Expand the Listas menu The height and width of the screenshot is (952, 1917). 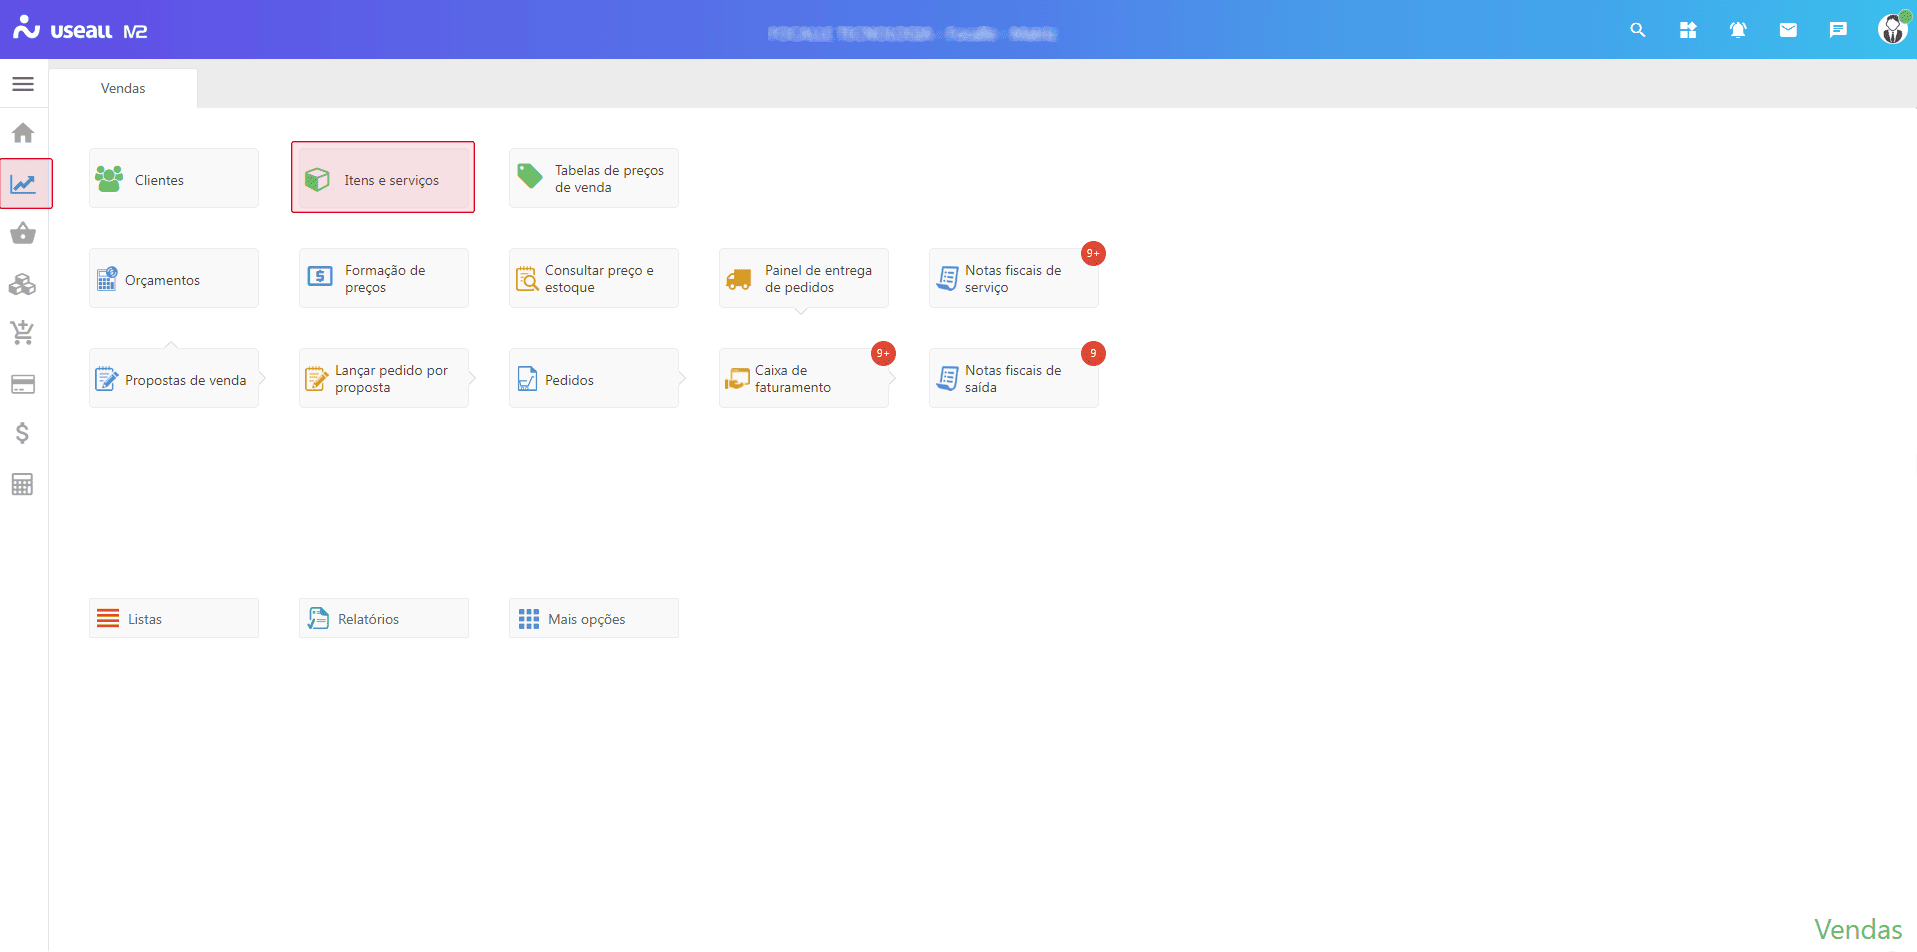click(174, 619)
